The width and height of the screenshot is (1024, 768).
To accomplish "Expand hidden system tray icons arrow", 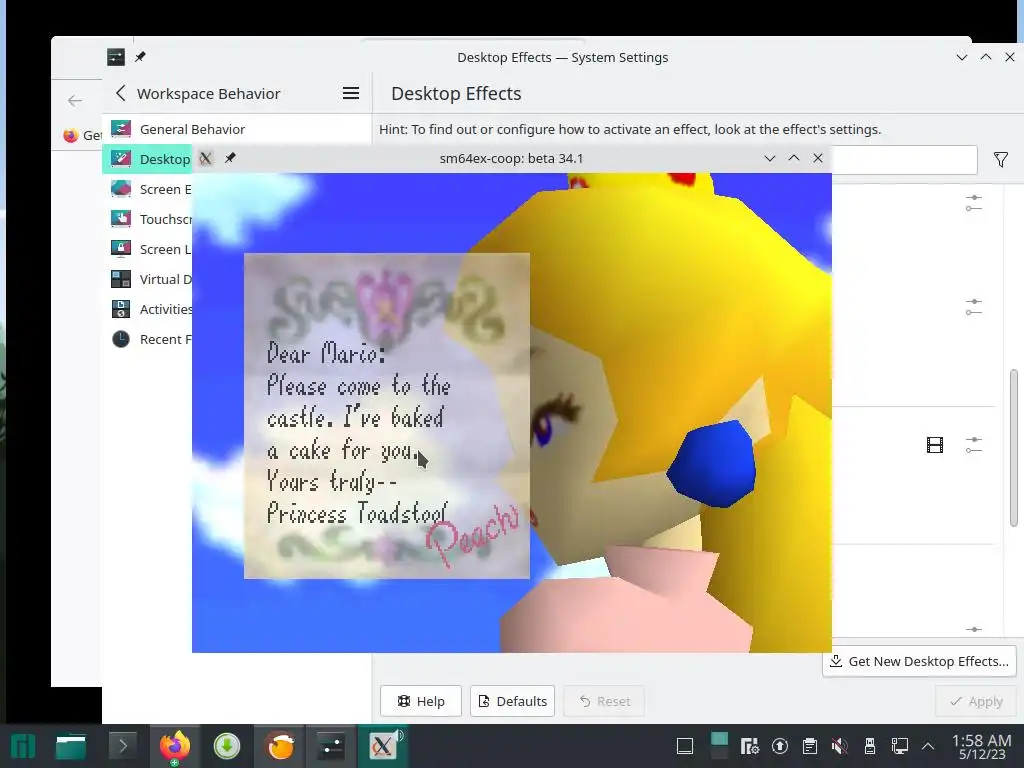I will coord(928,746).
